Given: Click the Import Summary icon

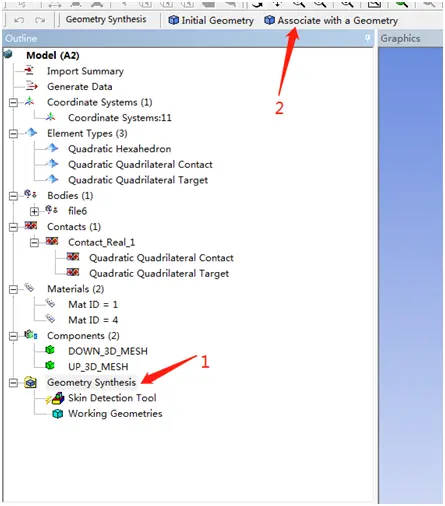Looking at the screenshot, I should pos(29,70).
